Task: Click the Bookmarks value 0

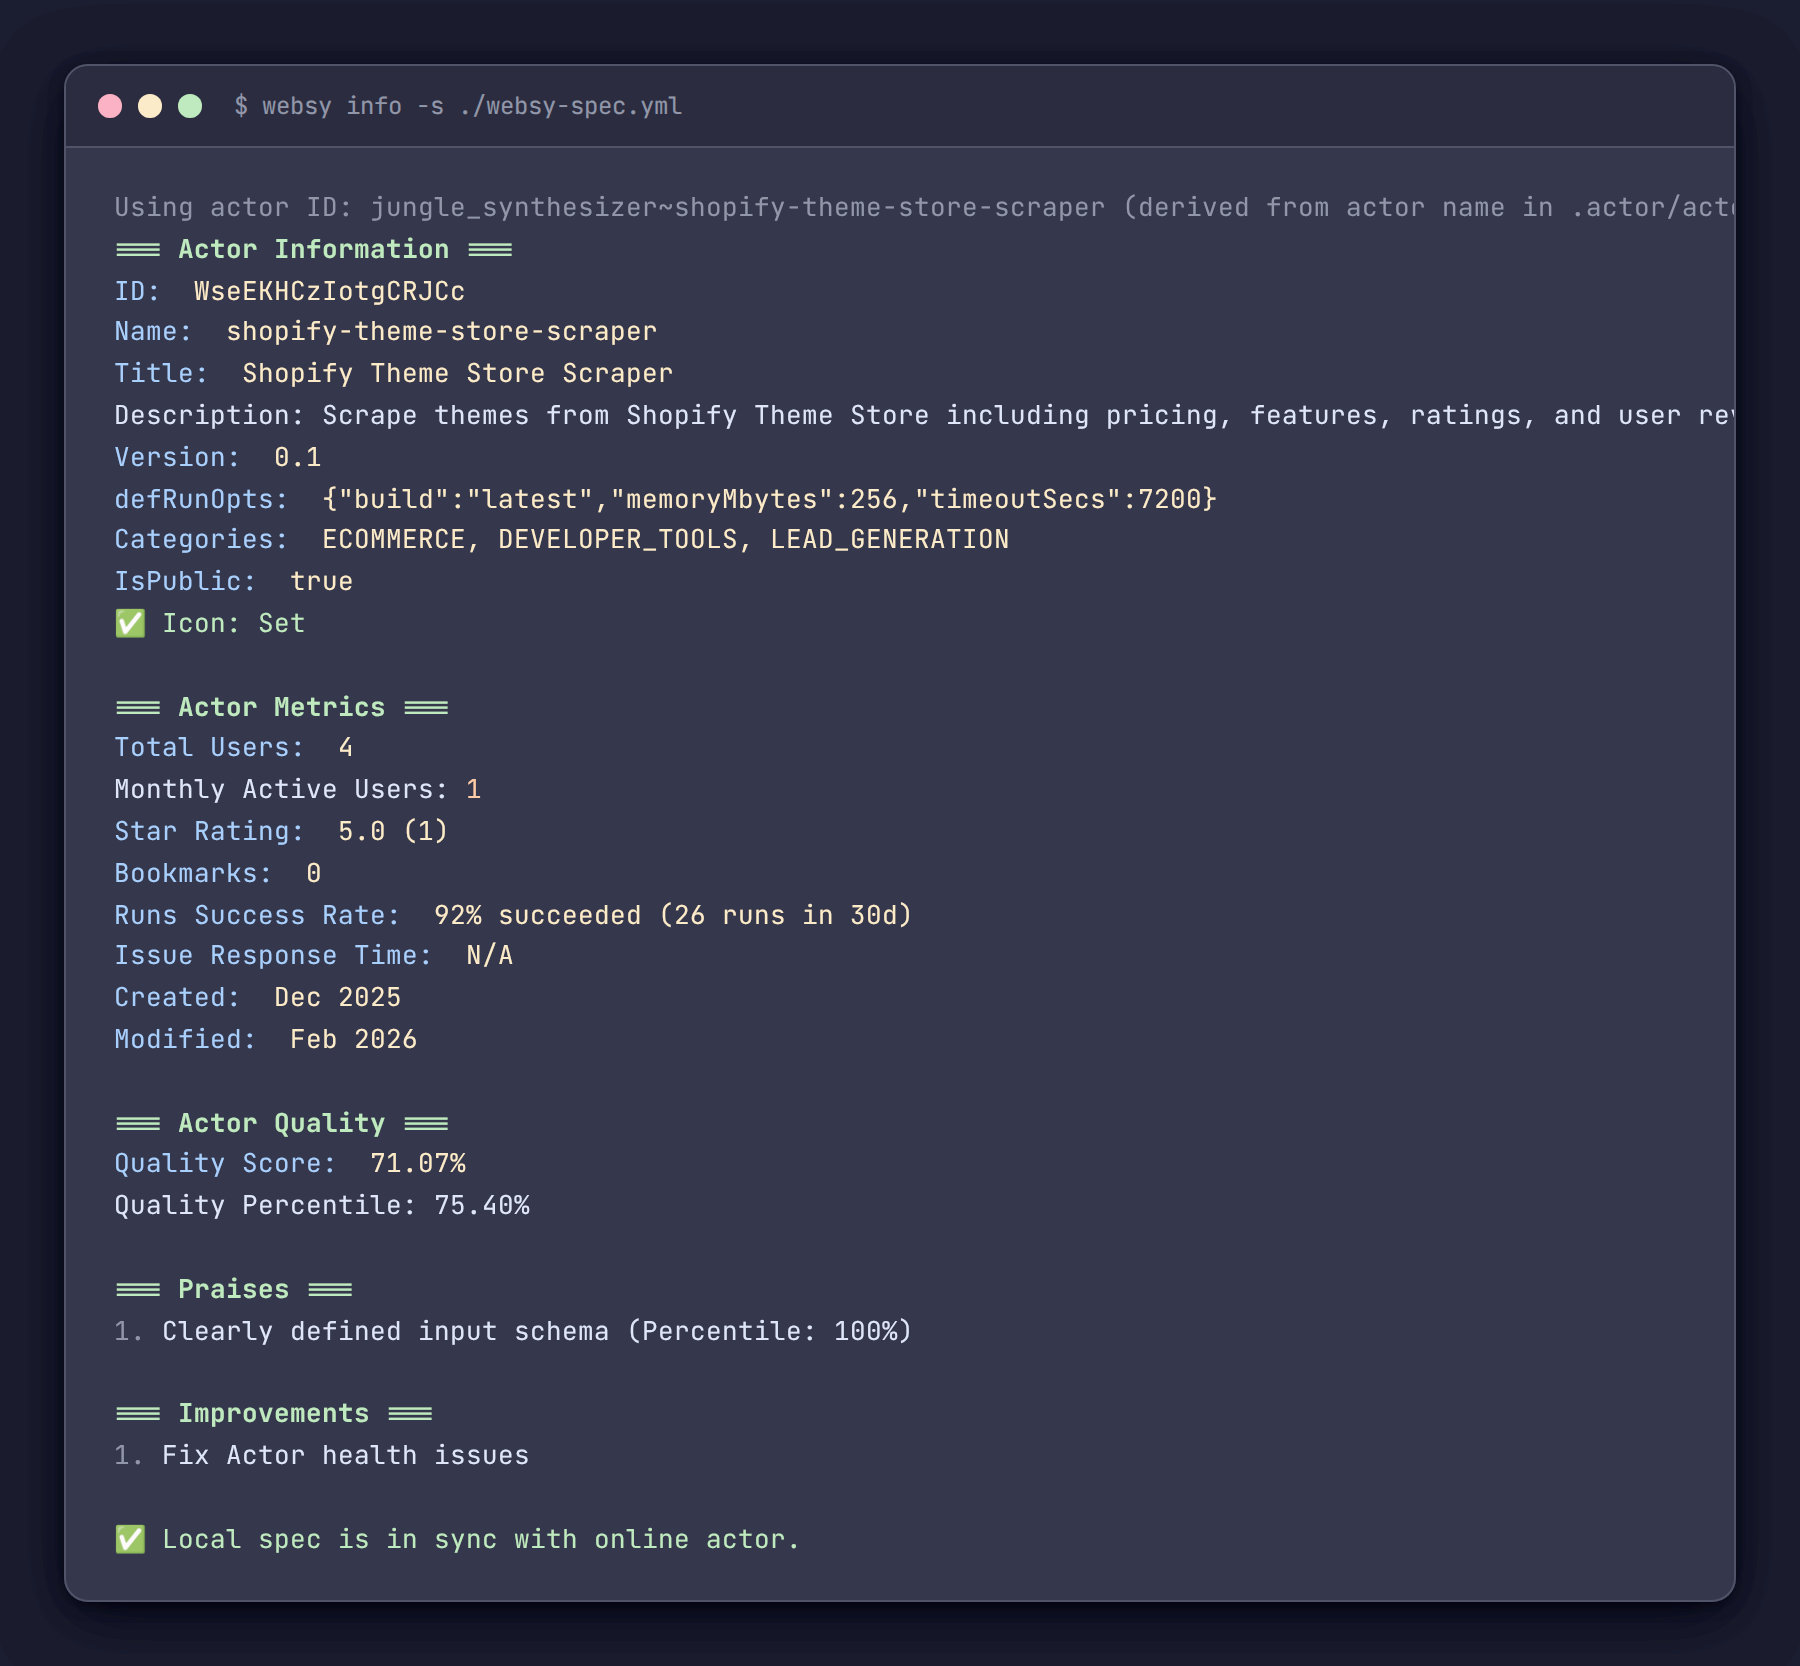Action: pyautogui.click(x=314, y=873)
